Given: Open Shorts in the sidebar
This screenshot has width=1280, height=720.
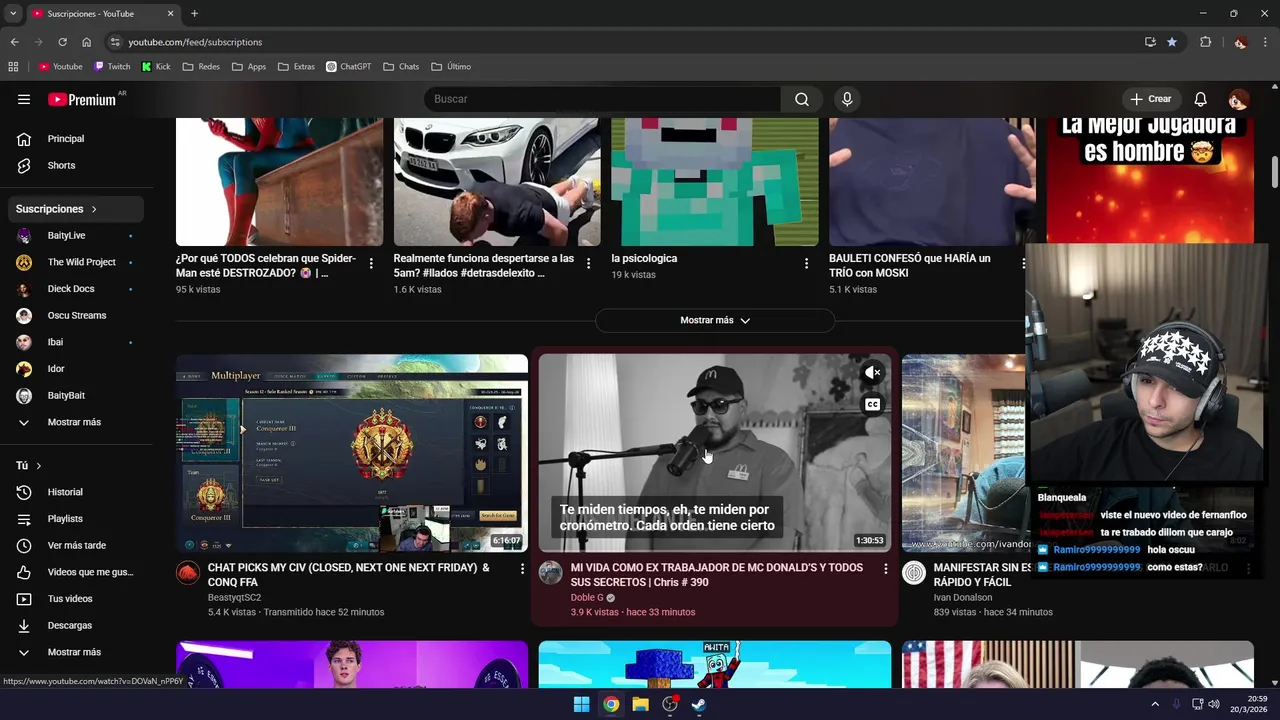Looking at the screenshot, I should coord(78,165).
